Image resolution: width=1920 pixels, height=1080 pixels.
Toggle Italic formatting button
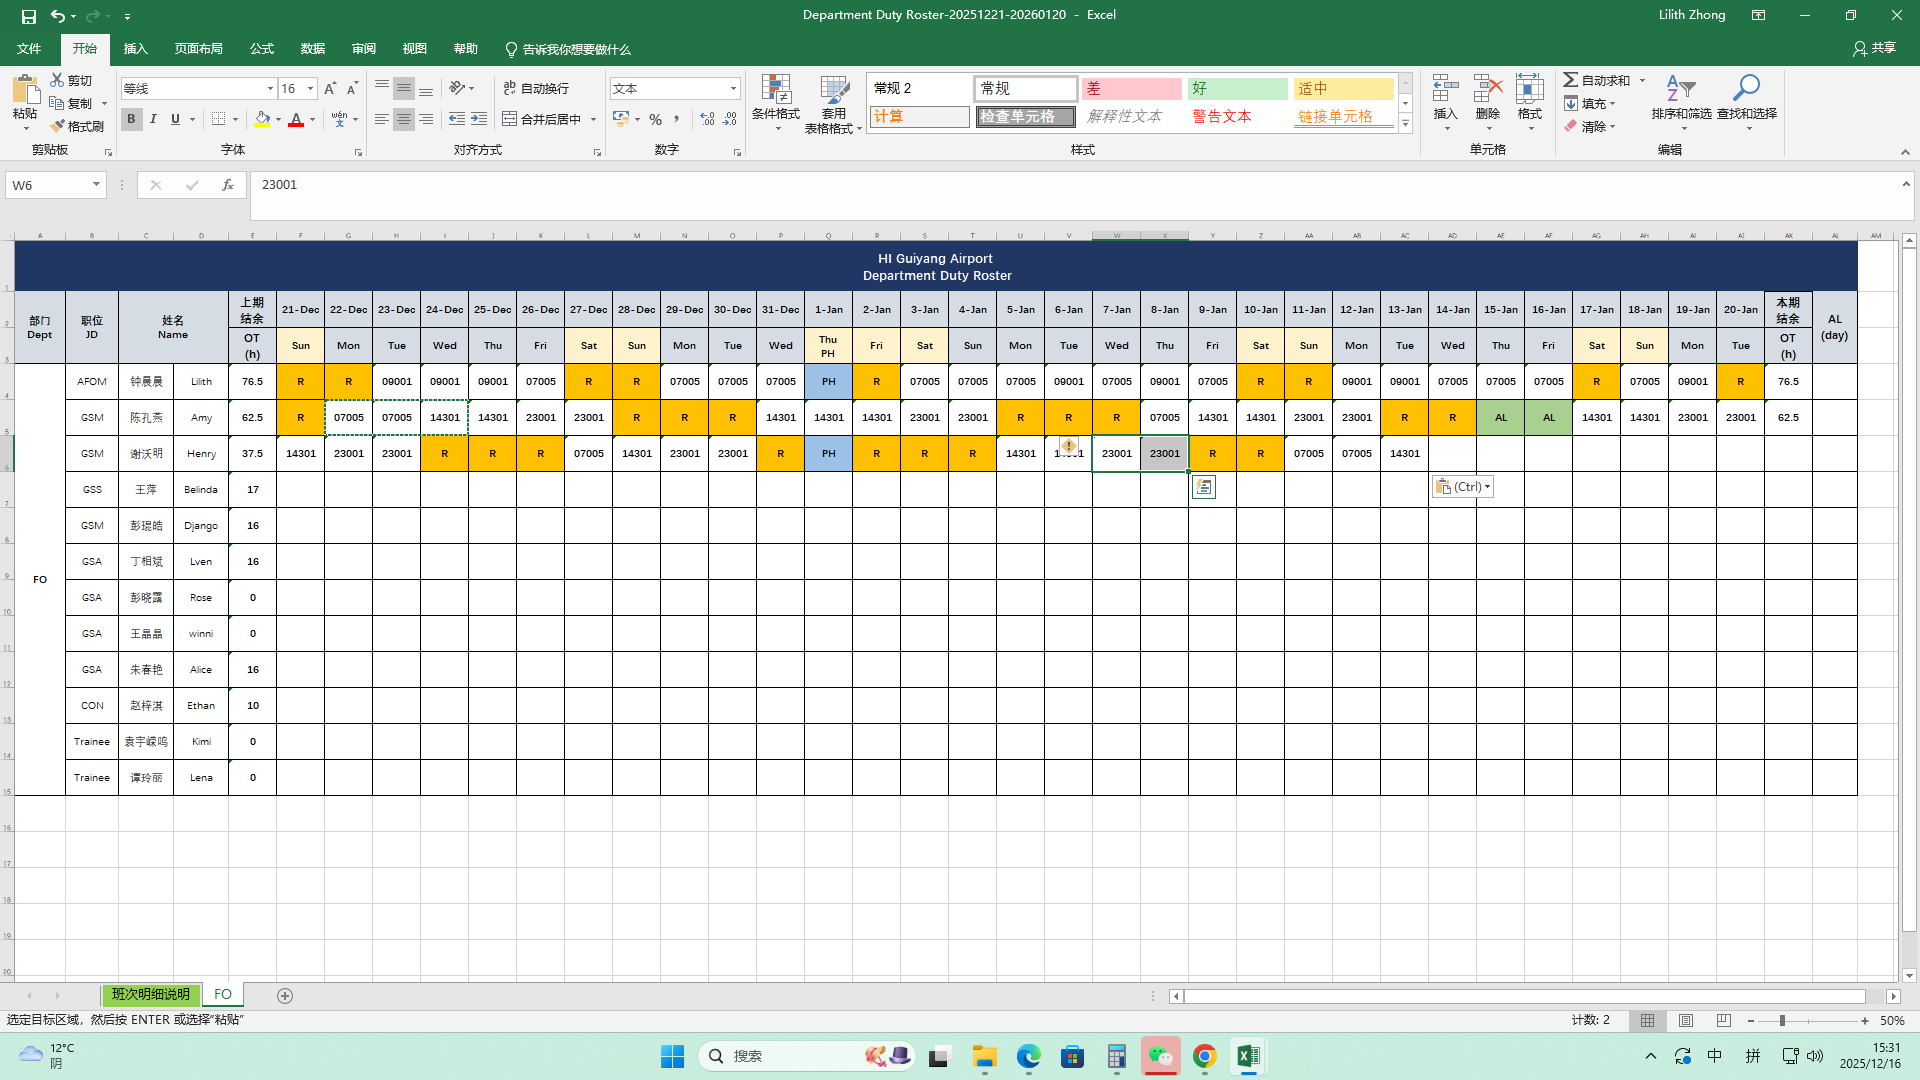[x=153, y=119]
